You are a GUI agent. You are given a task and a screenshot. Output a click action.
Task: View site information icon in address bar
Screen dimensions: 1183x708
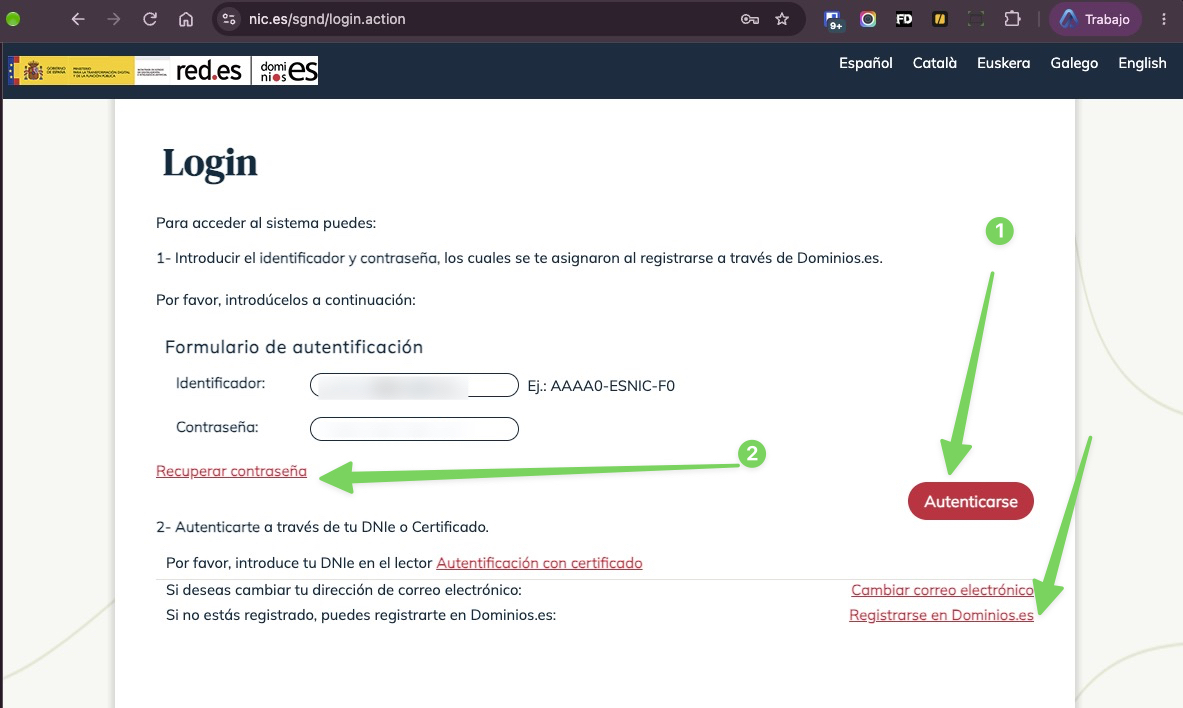pos(229,19)
